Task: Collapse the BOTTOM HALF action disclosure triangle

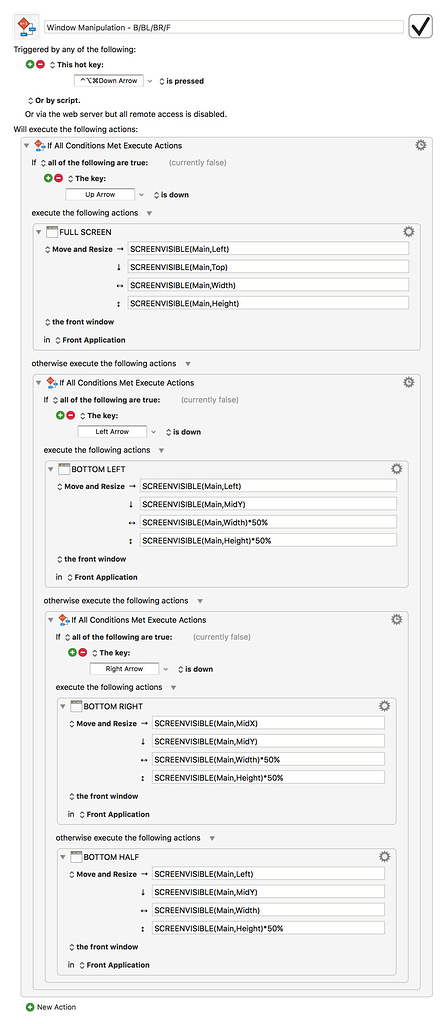Action: coord(62,857)
